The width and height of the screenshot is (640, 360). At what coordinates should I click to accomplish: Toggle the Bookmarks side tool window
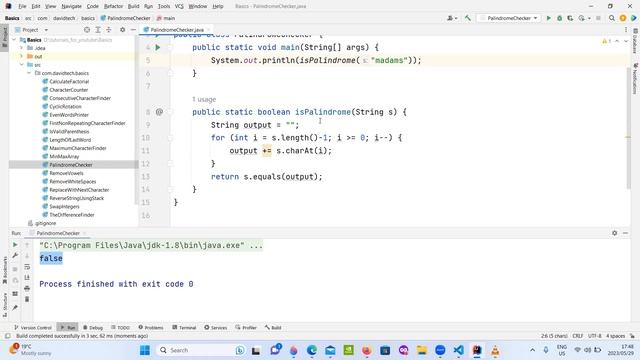(4, 270)
